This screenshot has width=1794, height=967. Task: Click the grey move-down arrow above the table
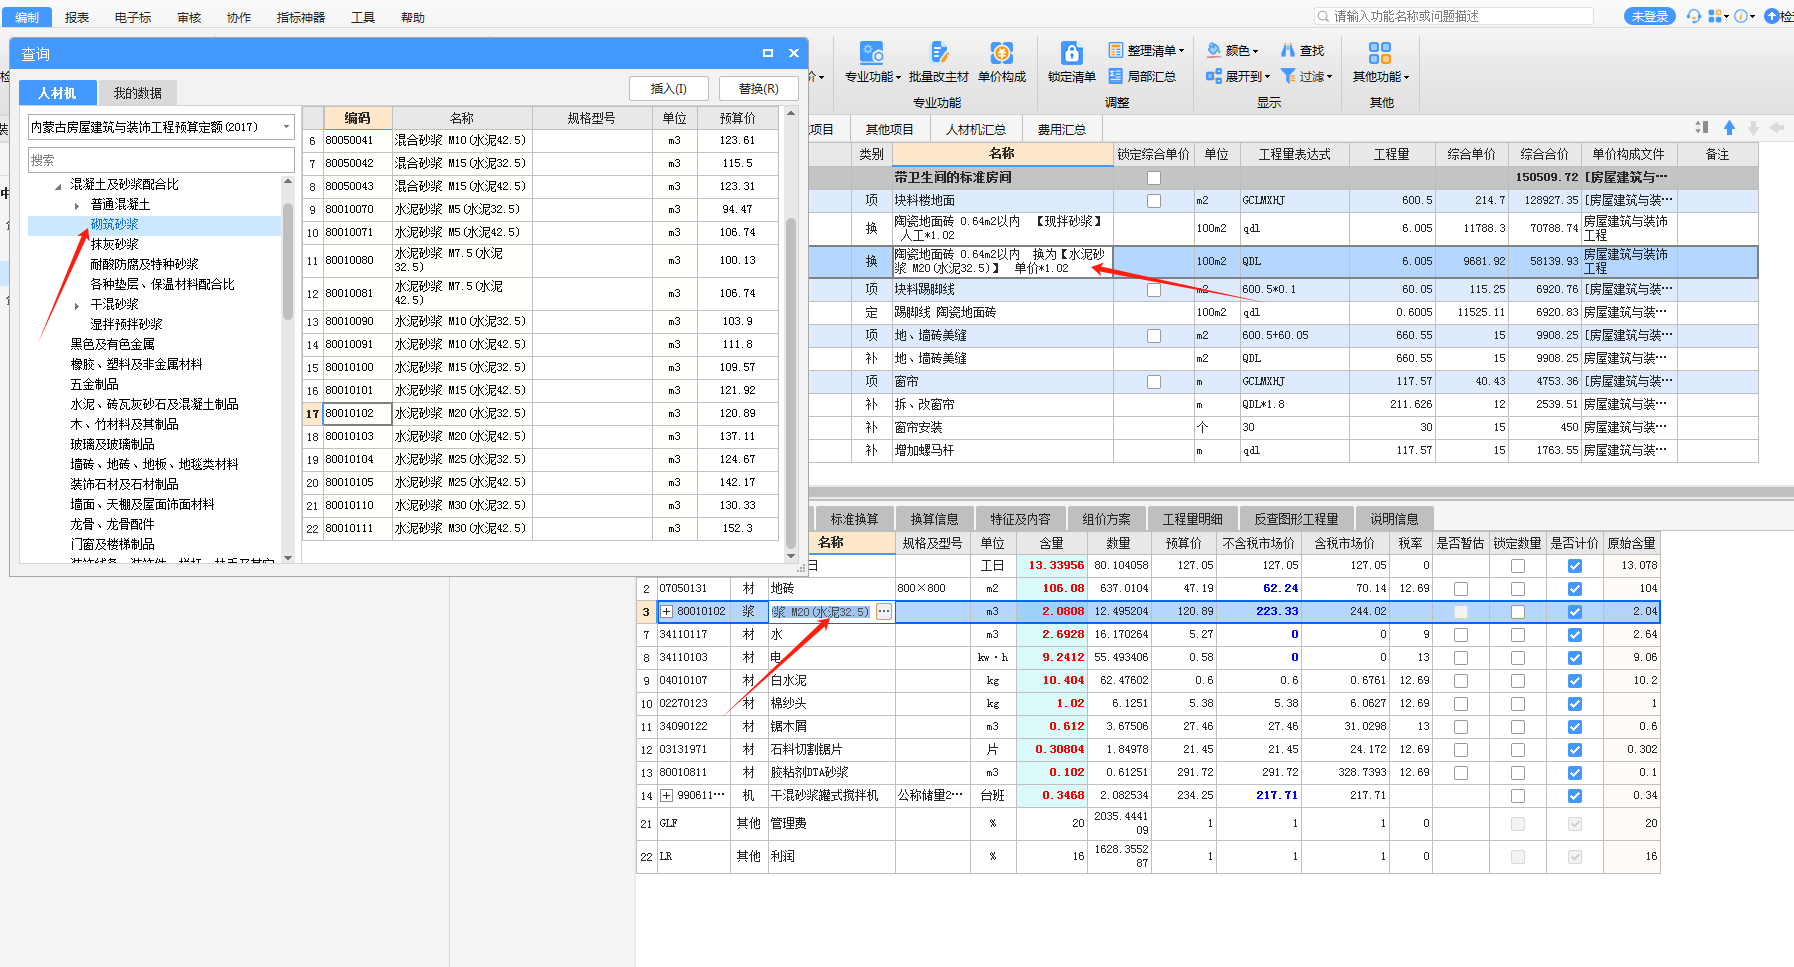pos(1753,127)
